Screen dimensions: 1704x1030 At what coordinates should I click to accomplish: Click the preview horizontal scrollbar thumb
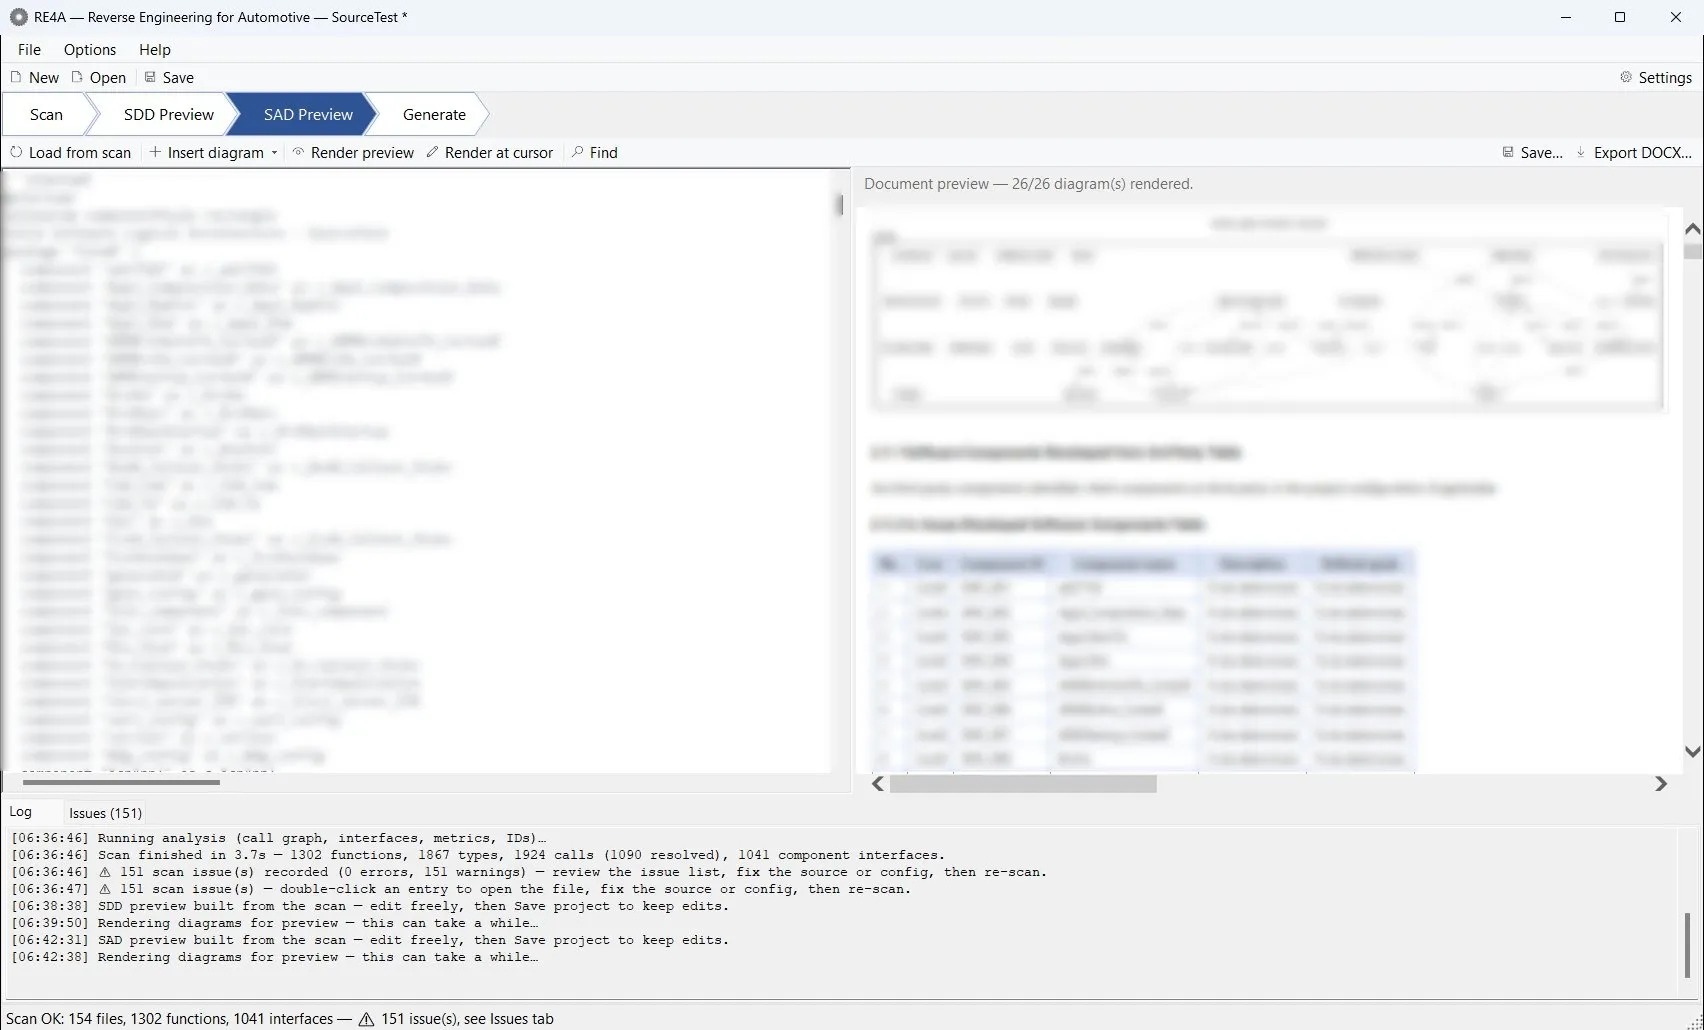(1023, 784)
